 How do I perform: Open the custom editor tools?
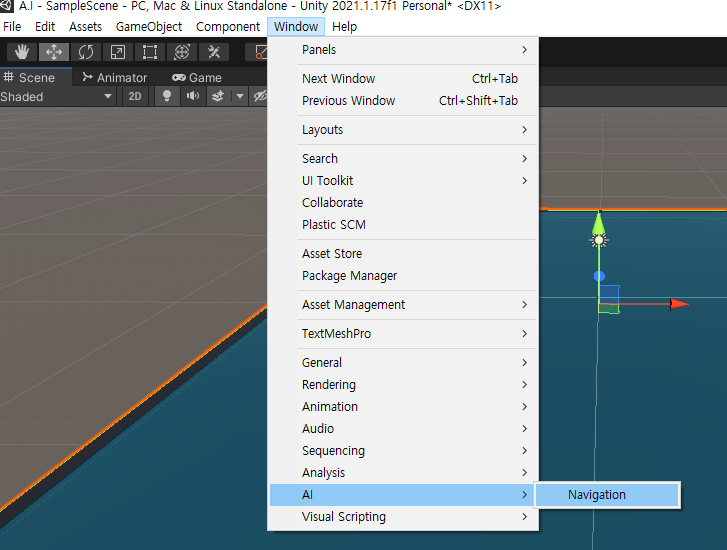(x=214, y=52)
